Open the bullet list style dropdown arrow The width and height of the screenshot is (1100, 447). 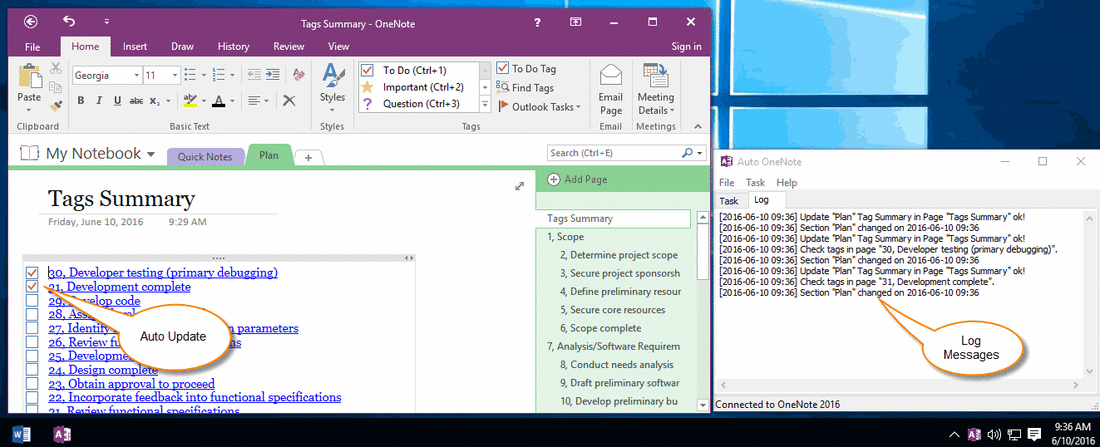[x=203, y=75]
